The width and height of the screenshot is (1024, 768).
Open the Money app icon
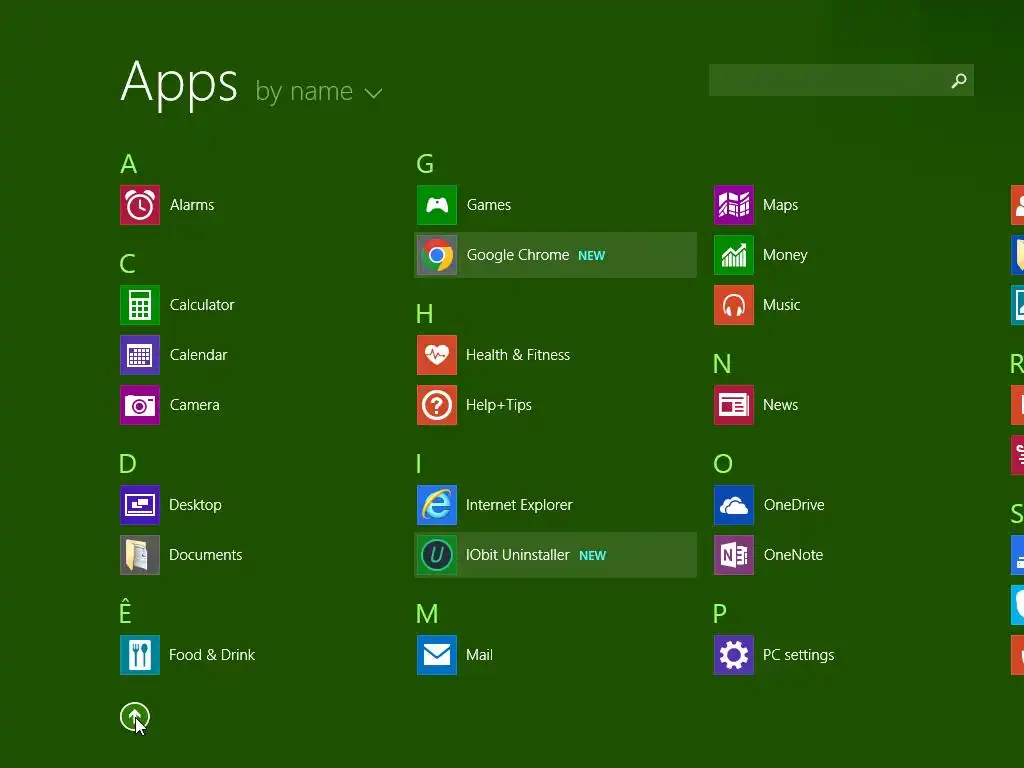[734, 255]
